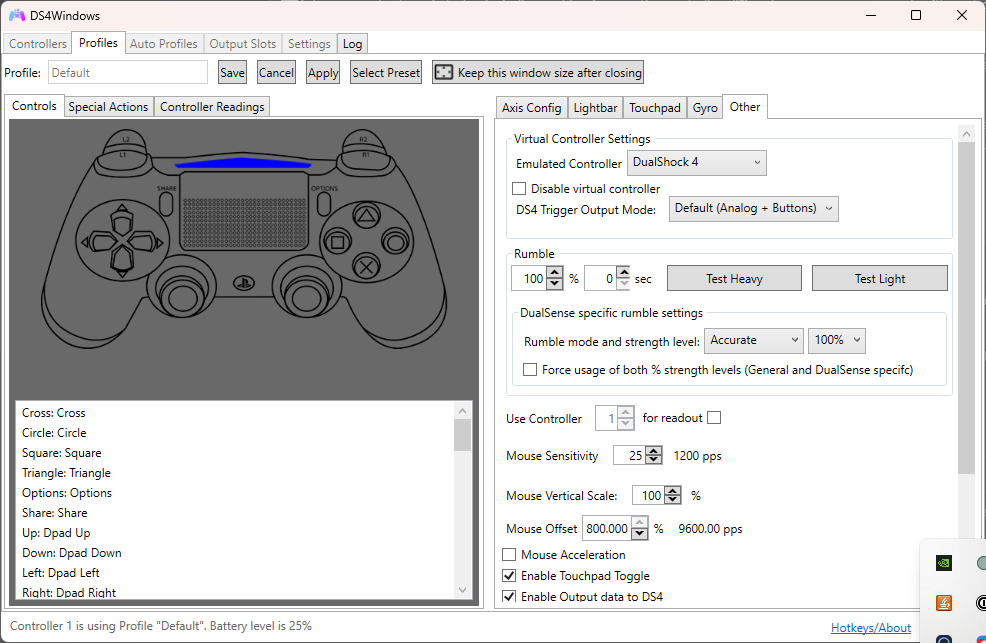This screenshot has height=643, width=986.
Task: Click Test Light rumble button
Action: pos(880,278)
